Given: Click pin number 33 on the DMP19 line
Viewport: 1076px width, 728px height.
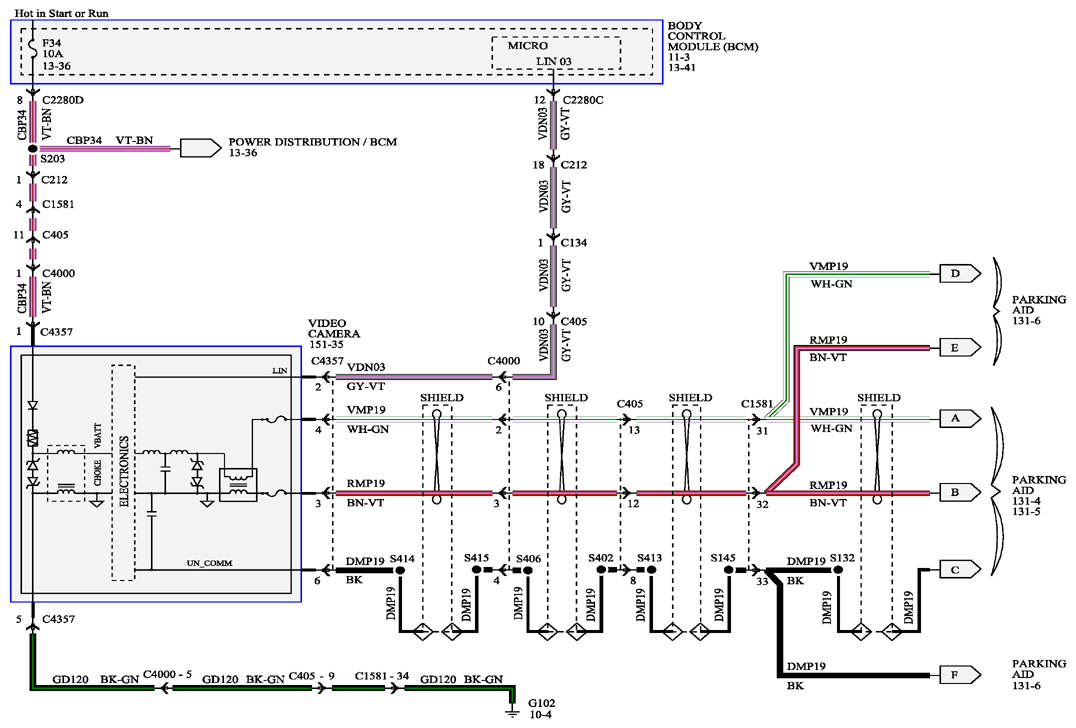Looking at the screenshot, I should 762,581.
